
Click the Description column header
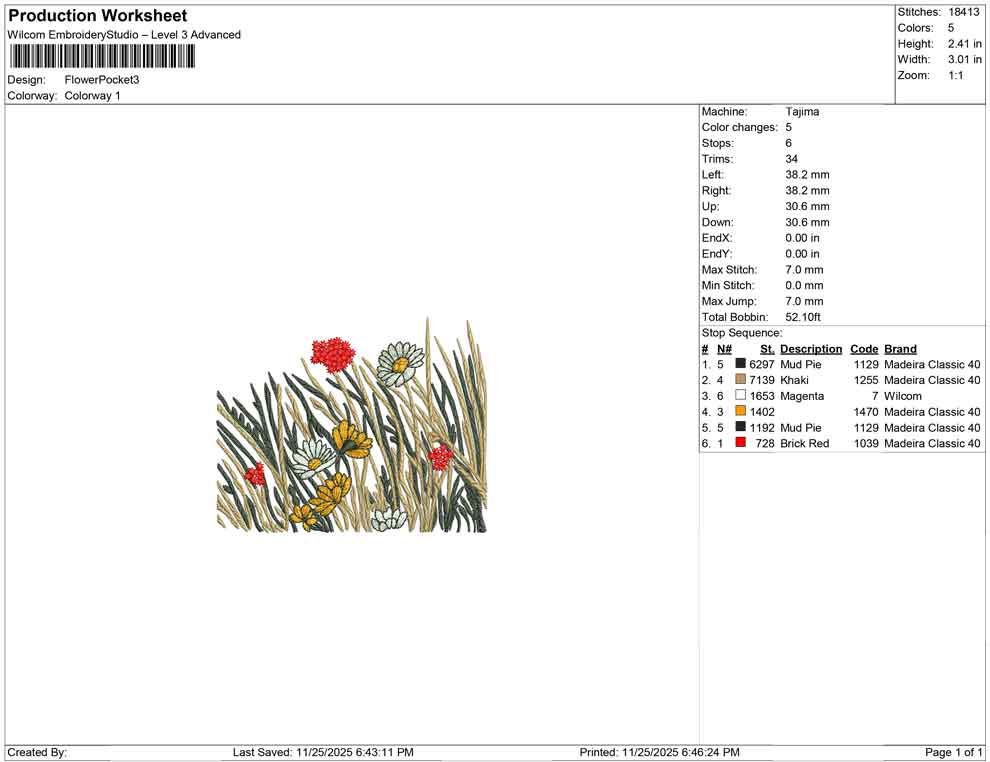(811, 349)
